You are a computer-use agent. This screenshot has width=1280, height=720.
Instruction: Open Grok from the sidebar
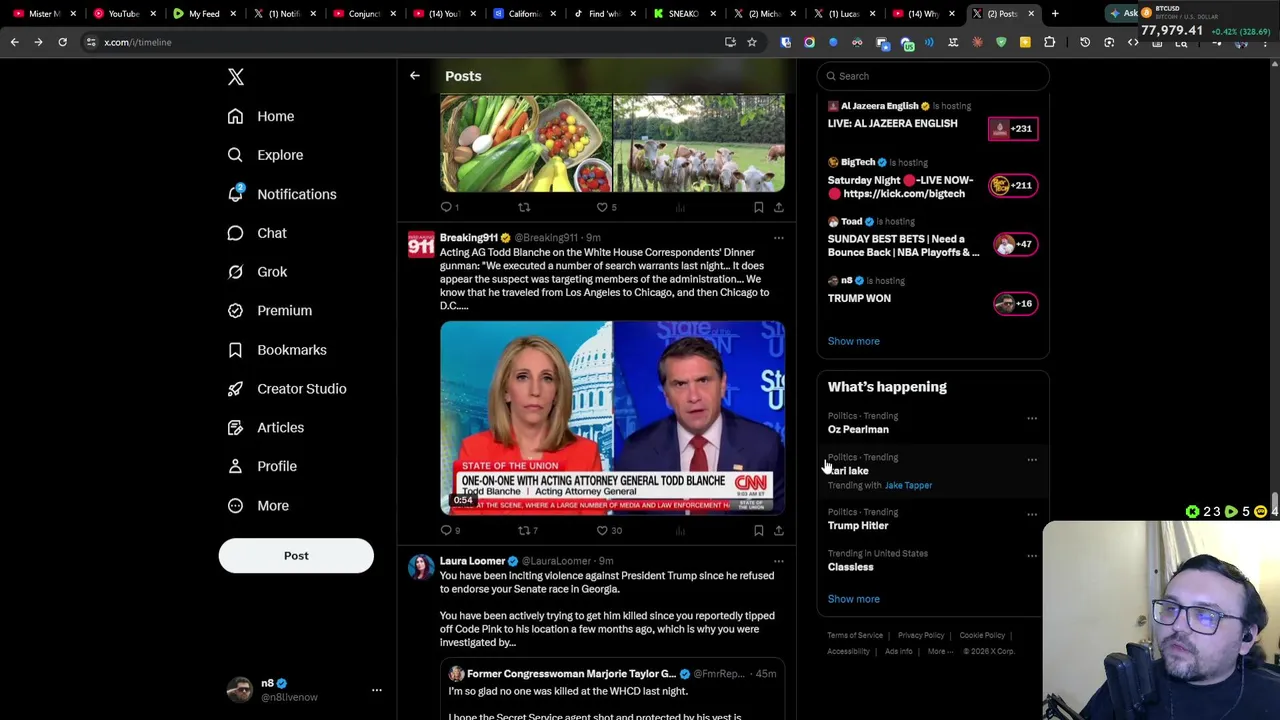pos(257,272)
